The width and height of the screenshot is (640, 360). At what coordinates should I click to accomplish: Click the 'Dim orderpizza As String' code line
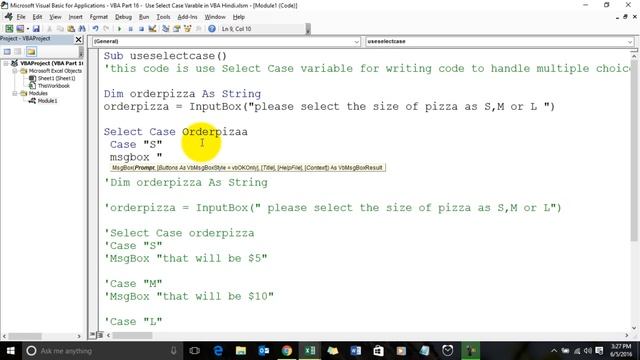[x=182, y=94]
